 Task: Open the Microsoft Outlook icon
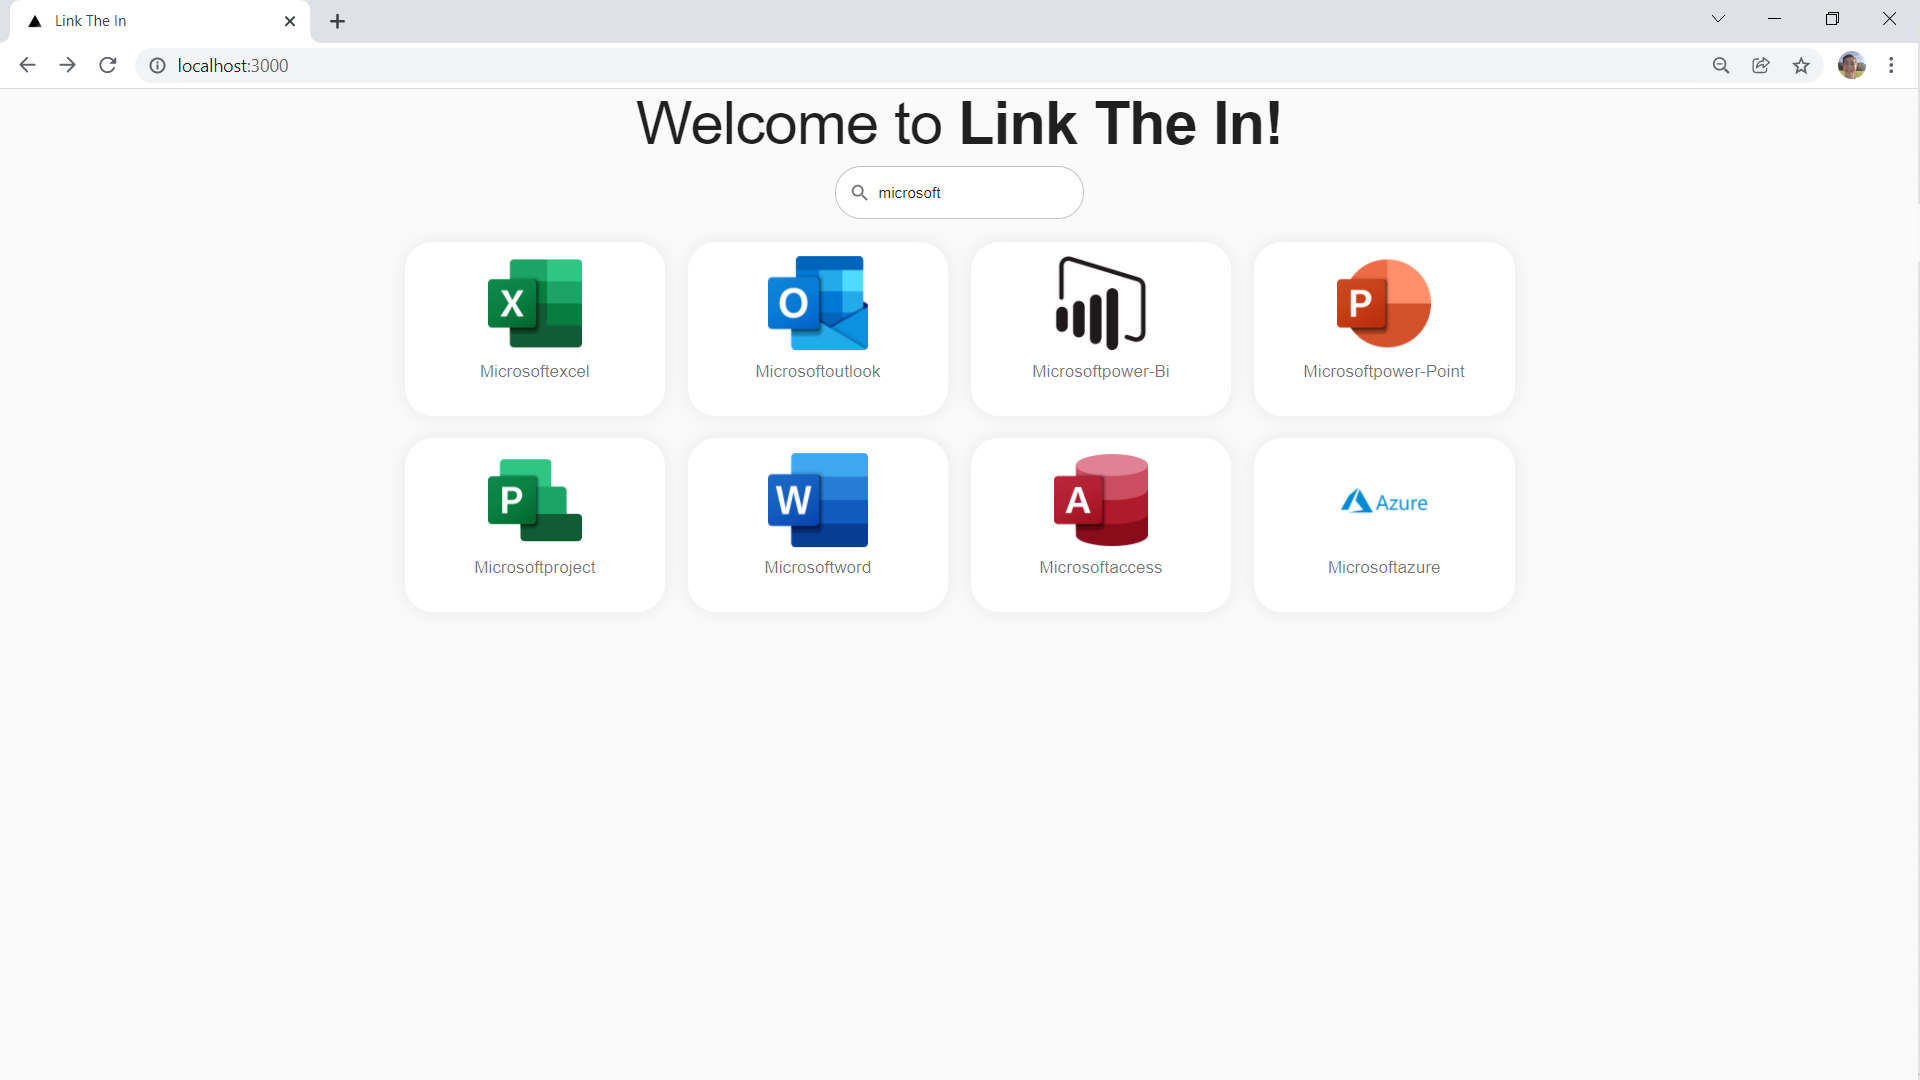coord(818,303)
